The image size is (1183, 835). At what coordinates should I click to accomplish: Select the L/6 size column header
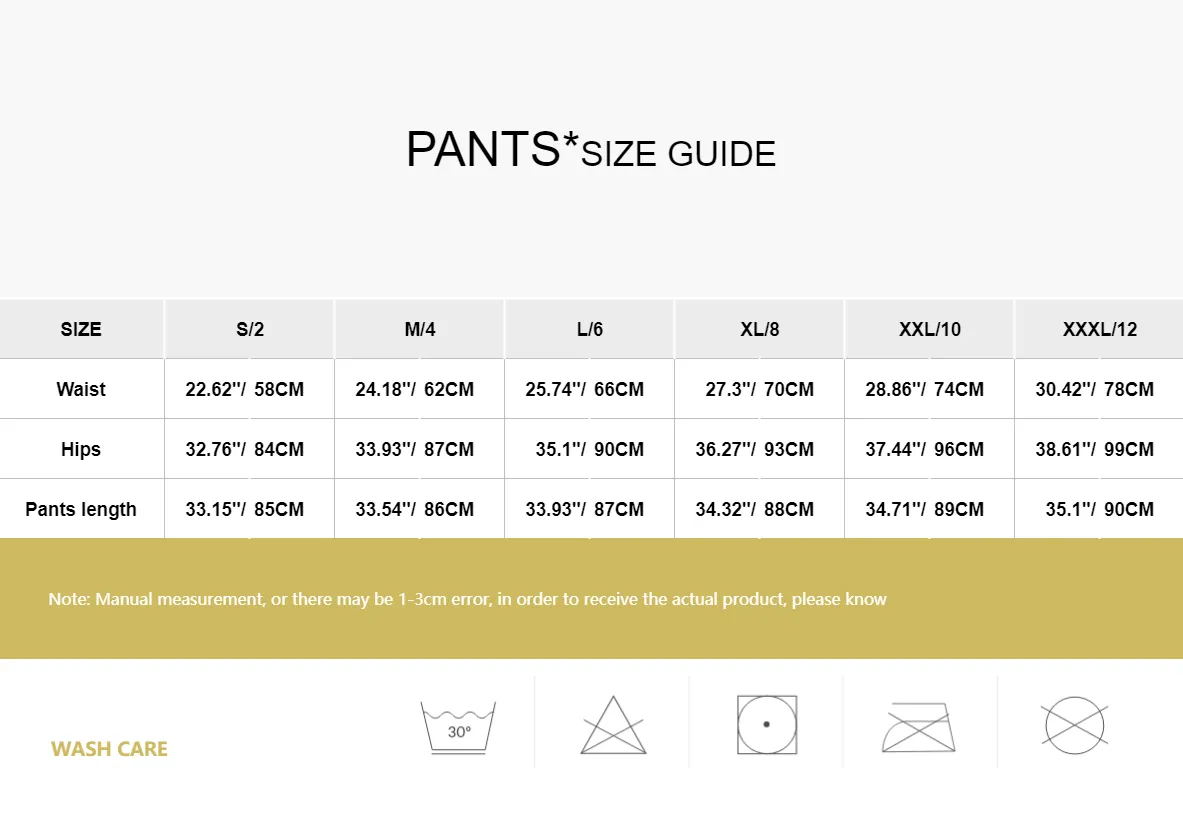point(589,329)
